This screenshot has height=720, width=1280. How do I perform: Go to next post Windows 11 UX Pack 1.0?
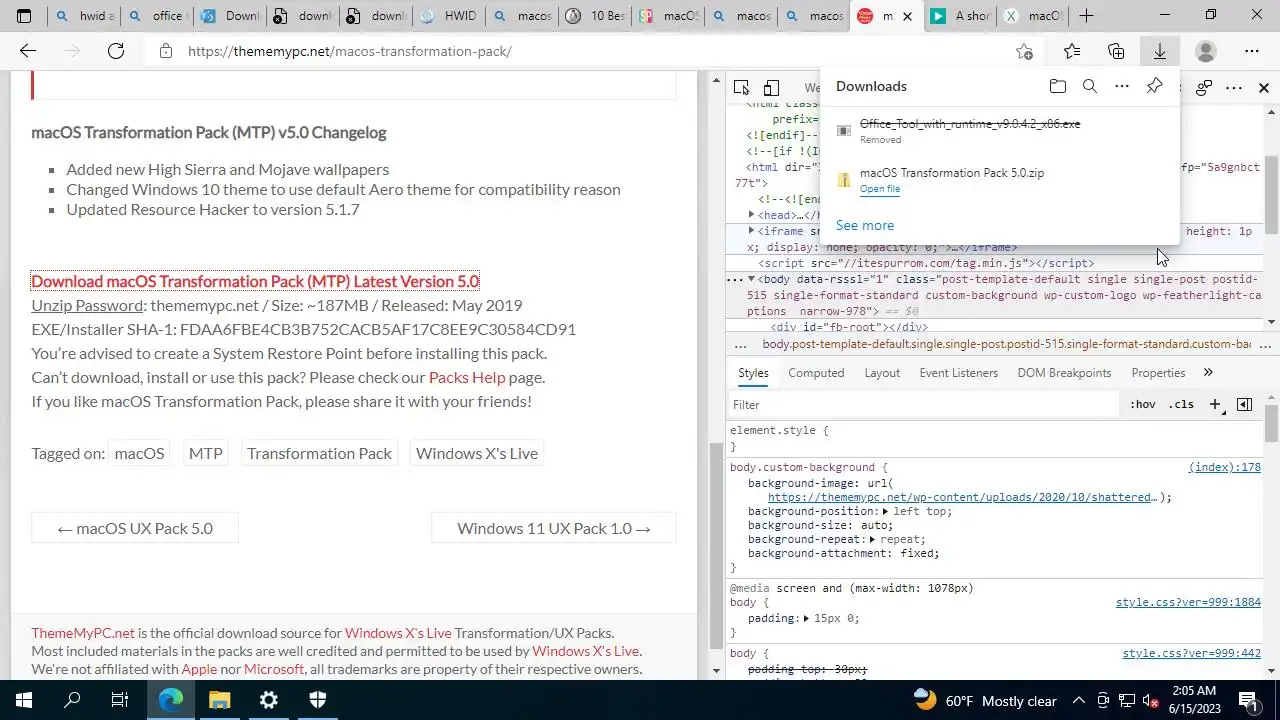[554, 528]
